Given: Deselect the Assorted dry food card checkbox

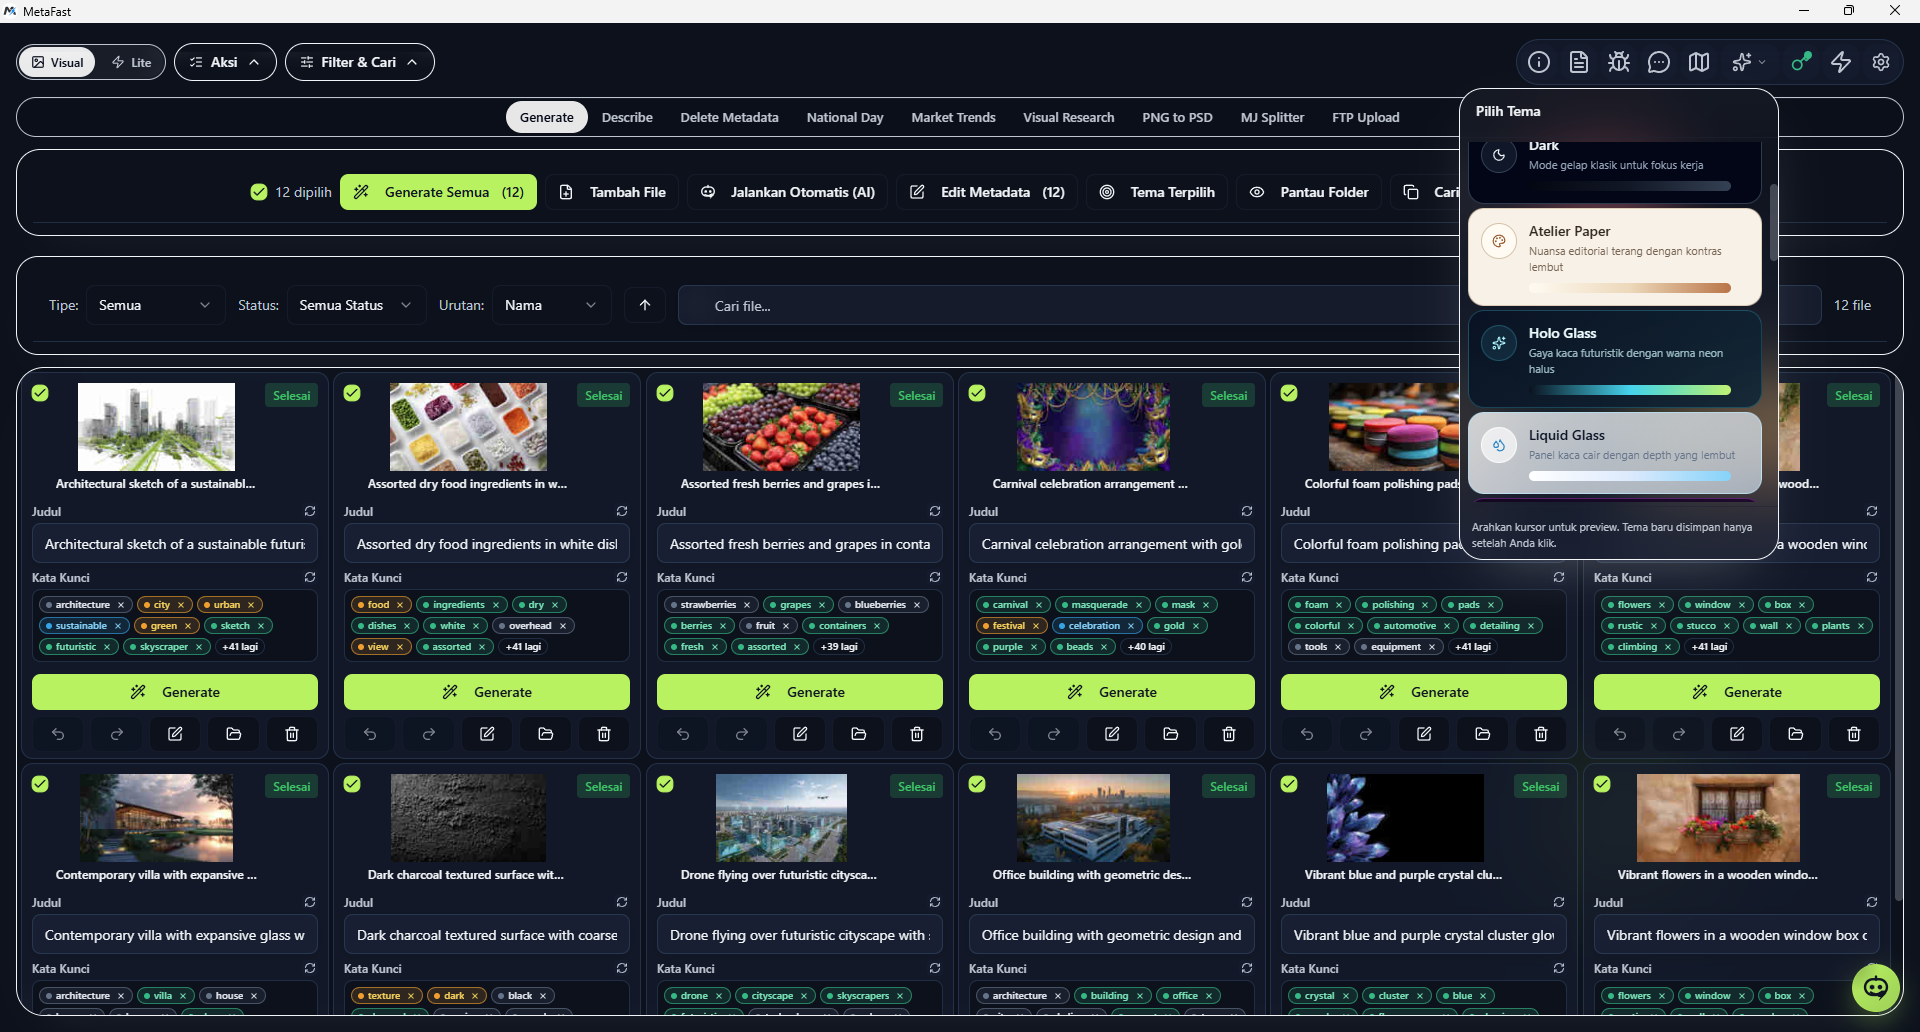Looking at the screenshot, I should click(x=352, y=393).
